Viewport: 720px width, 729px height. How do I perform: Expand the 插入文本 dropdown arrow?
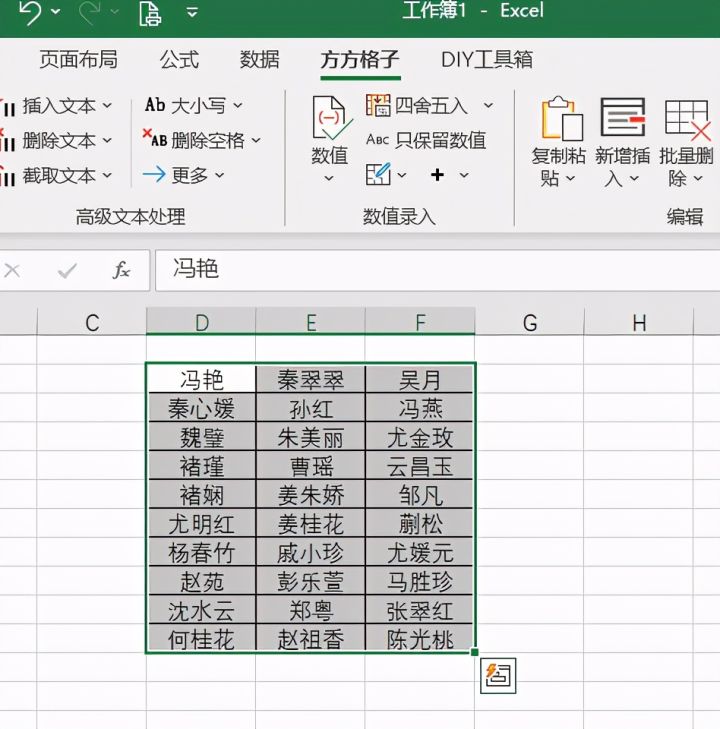107,106
